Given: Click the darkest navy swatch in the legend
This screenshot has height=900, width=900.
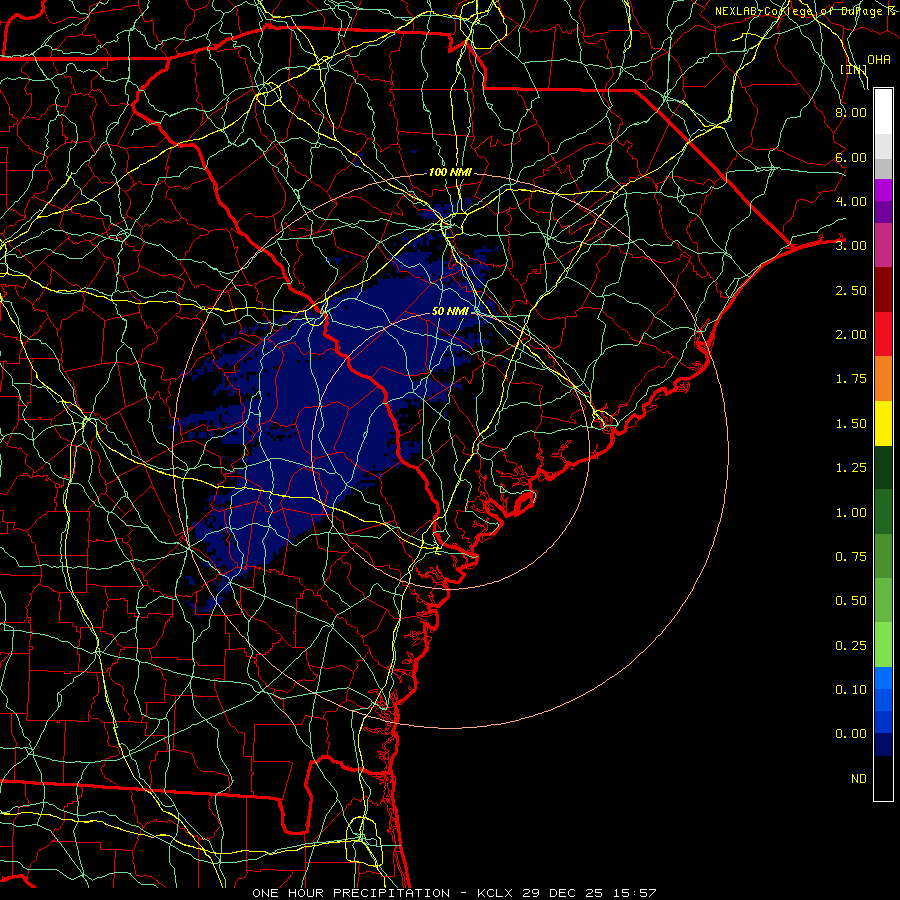Looking at the screenshot, I should 883,744.
